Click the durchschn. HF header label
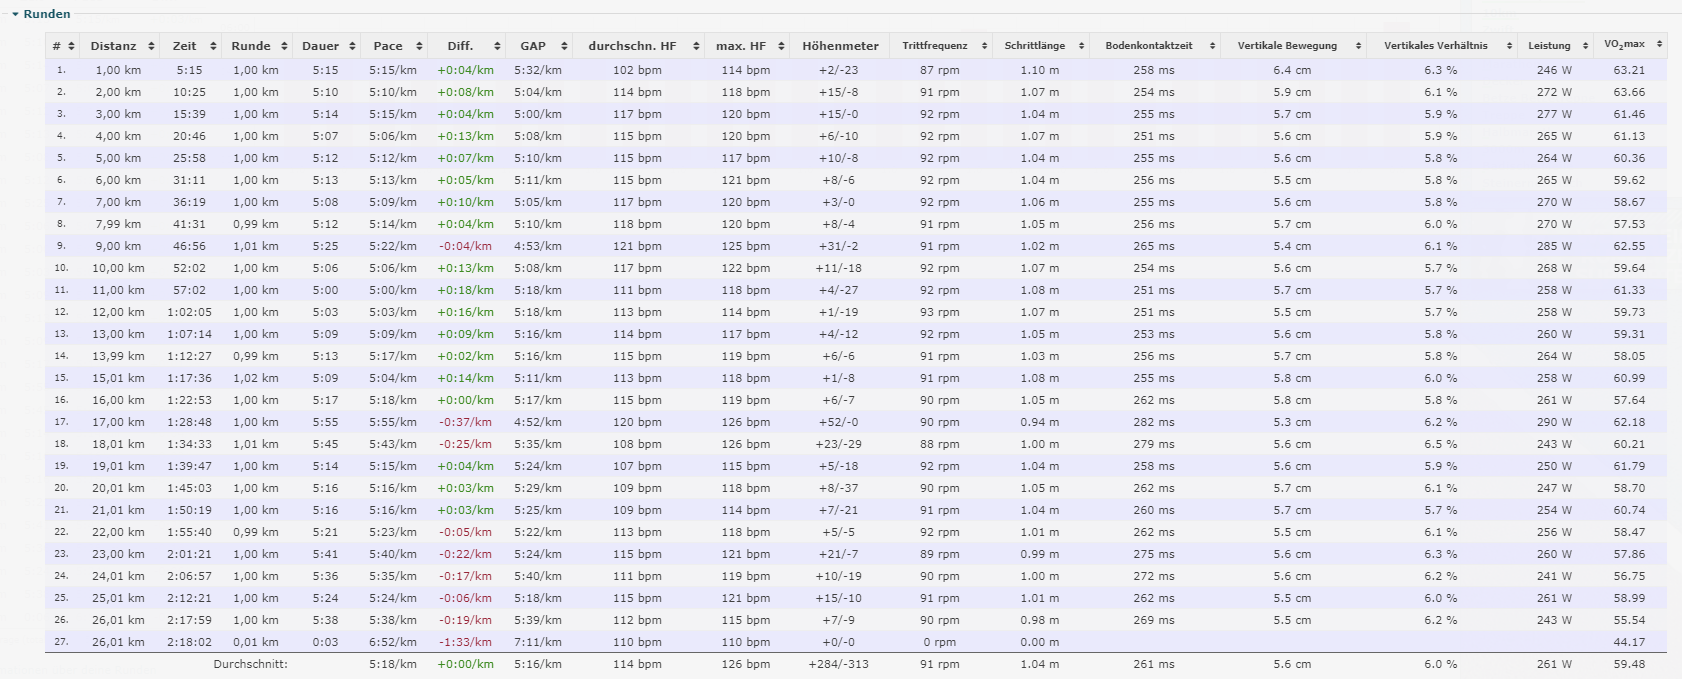 632,46
